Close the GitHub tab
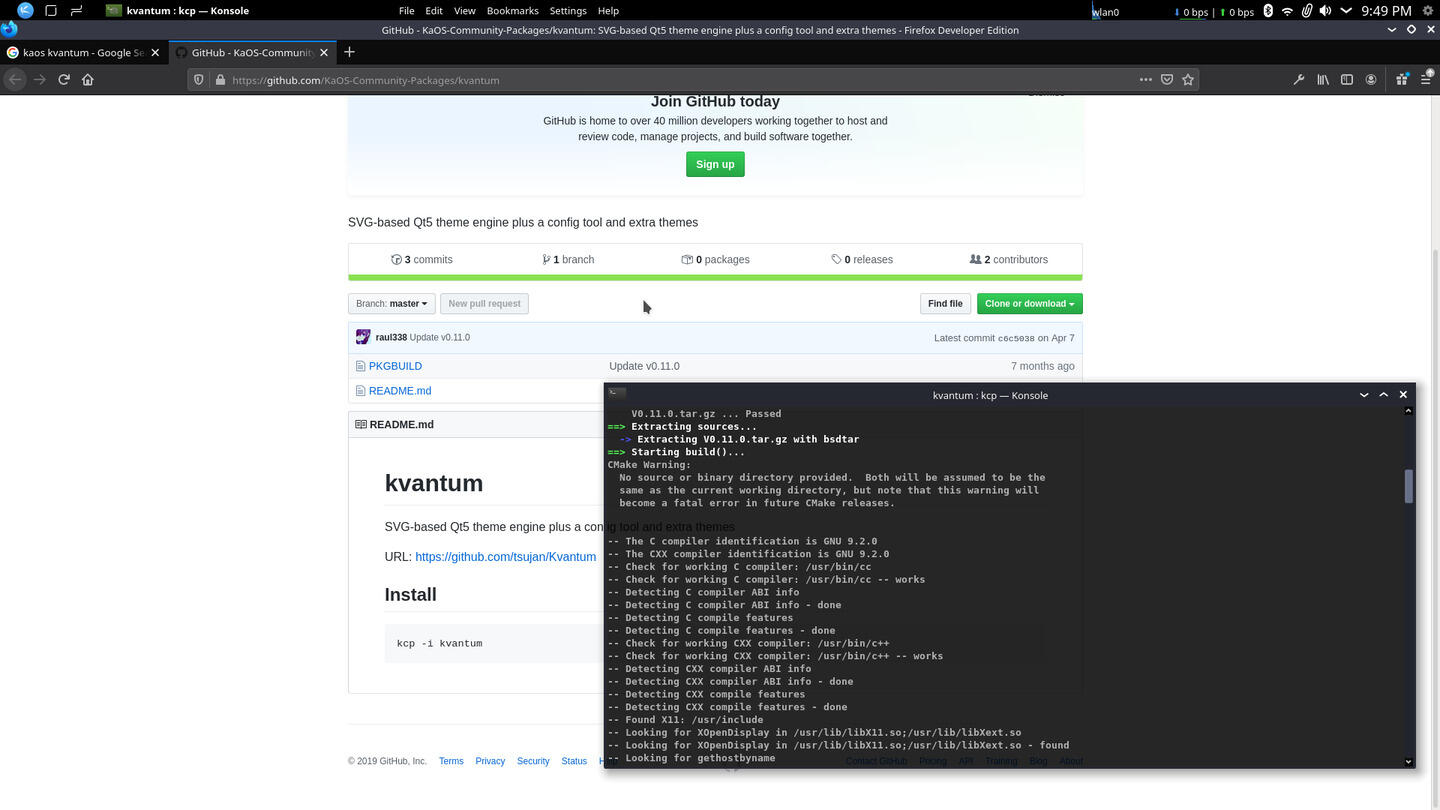The width and height of the screenshot is (1440, 810). (x=323, y=52)
